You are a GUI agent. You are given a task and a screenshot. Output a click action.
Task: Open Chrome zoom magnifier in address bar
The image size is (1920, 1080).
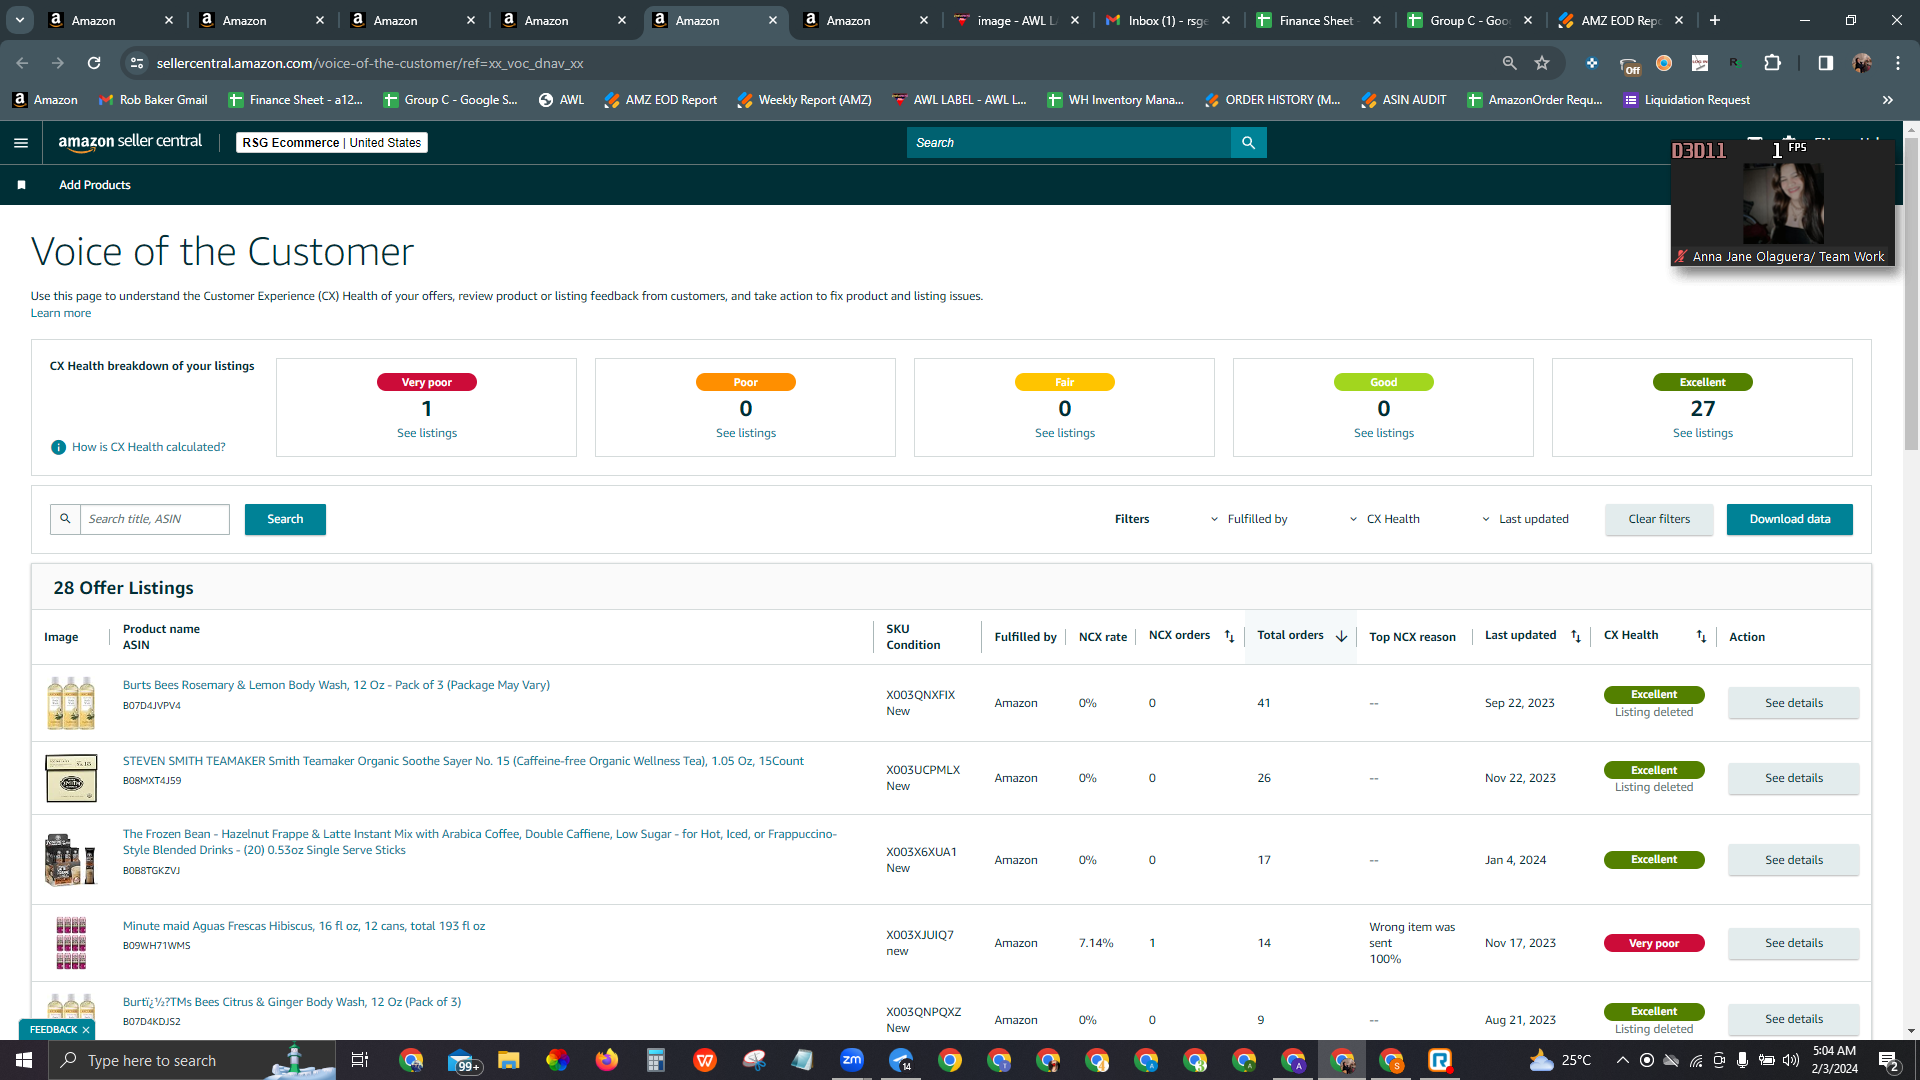click(1509, 63)
